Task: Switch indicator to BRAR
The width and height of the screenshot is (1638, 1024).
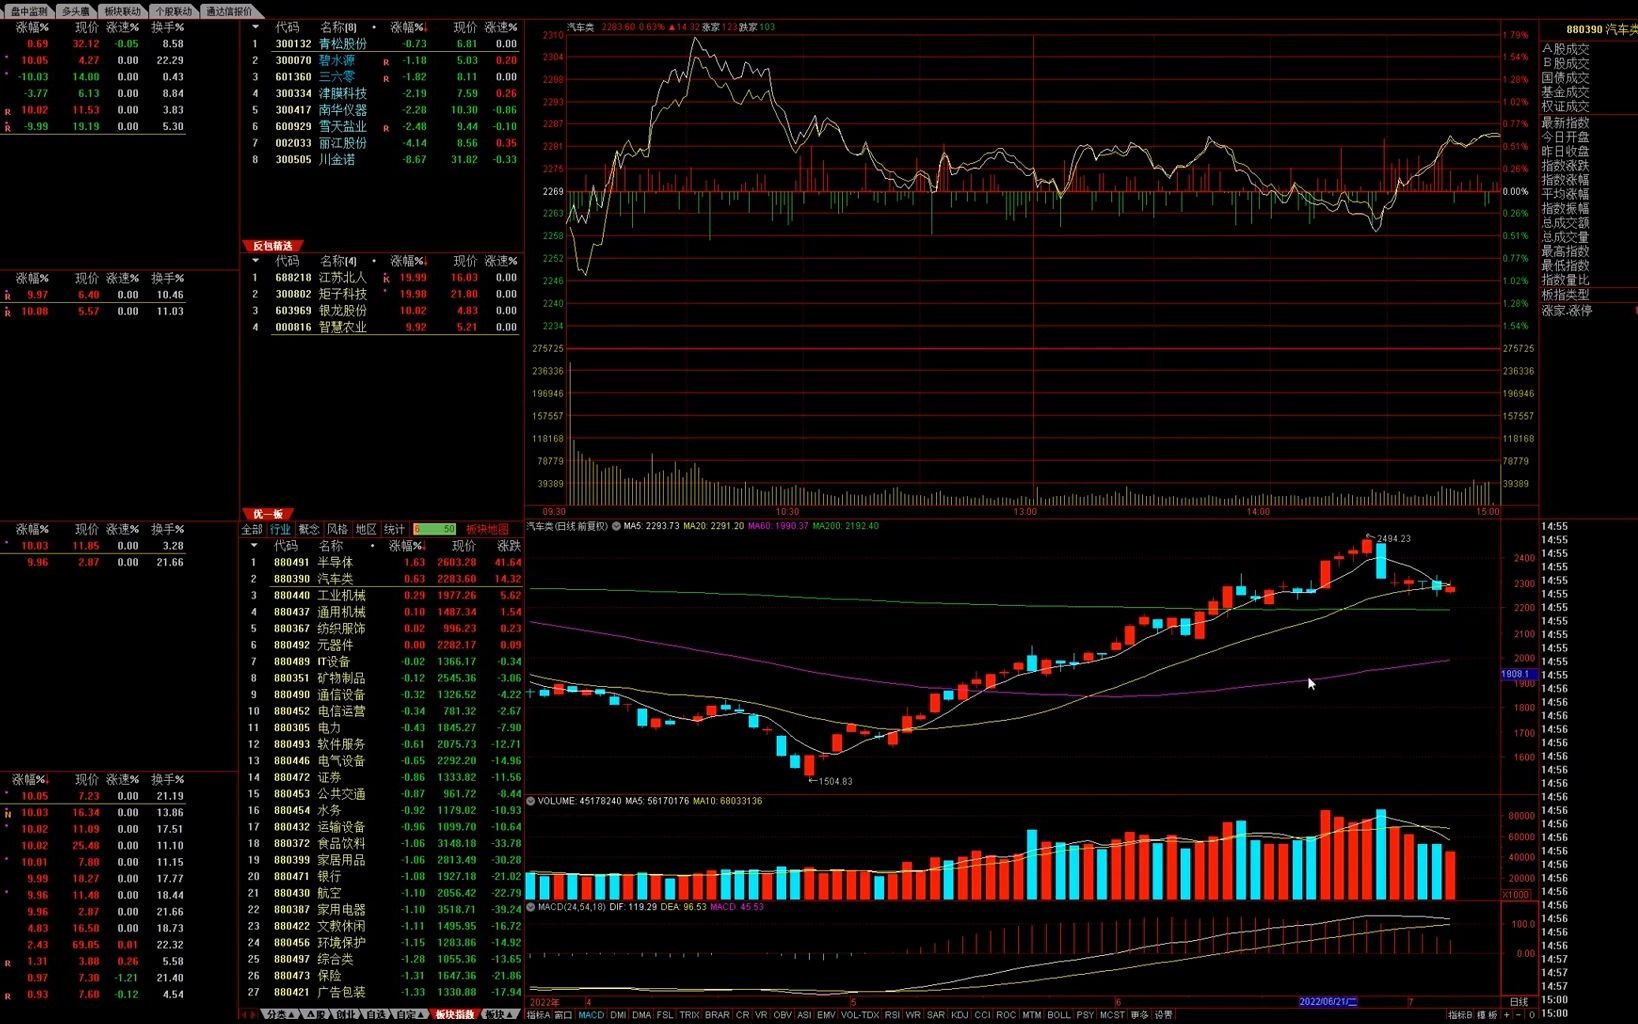Action: (x=717, y=1015)
